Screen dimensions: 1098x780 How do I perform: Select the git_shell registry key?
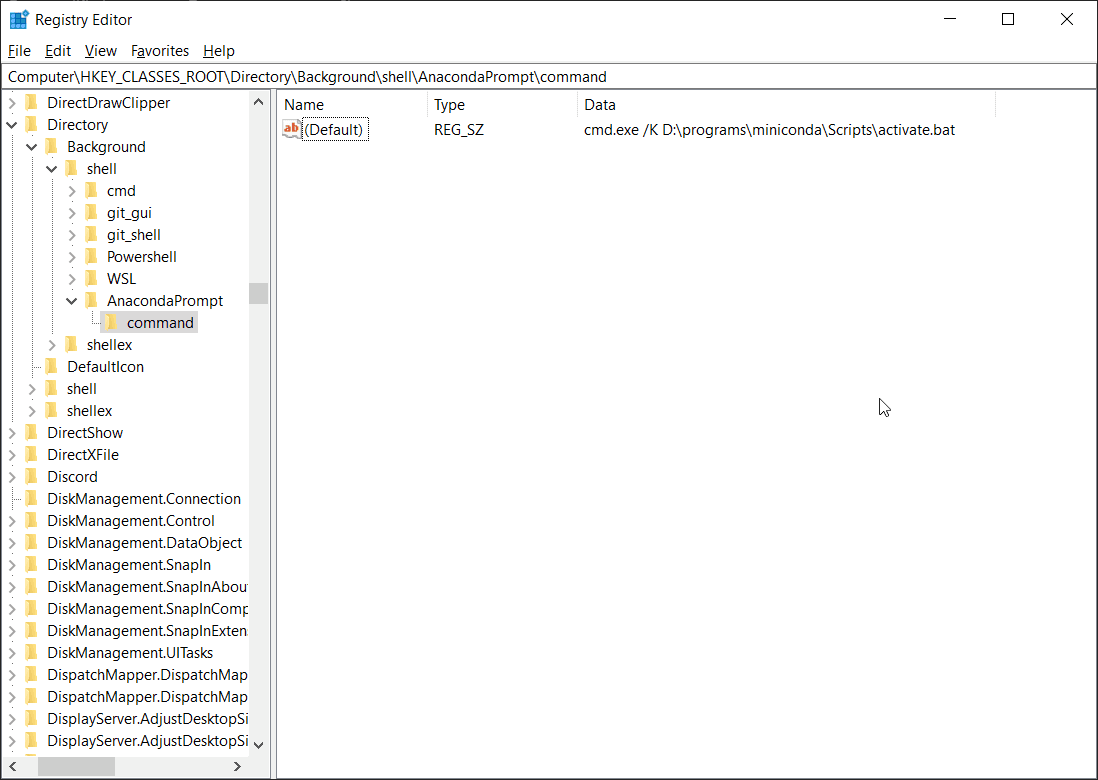tap(134, 235)
